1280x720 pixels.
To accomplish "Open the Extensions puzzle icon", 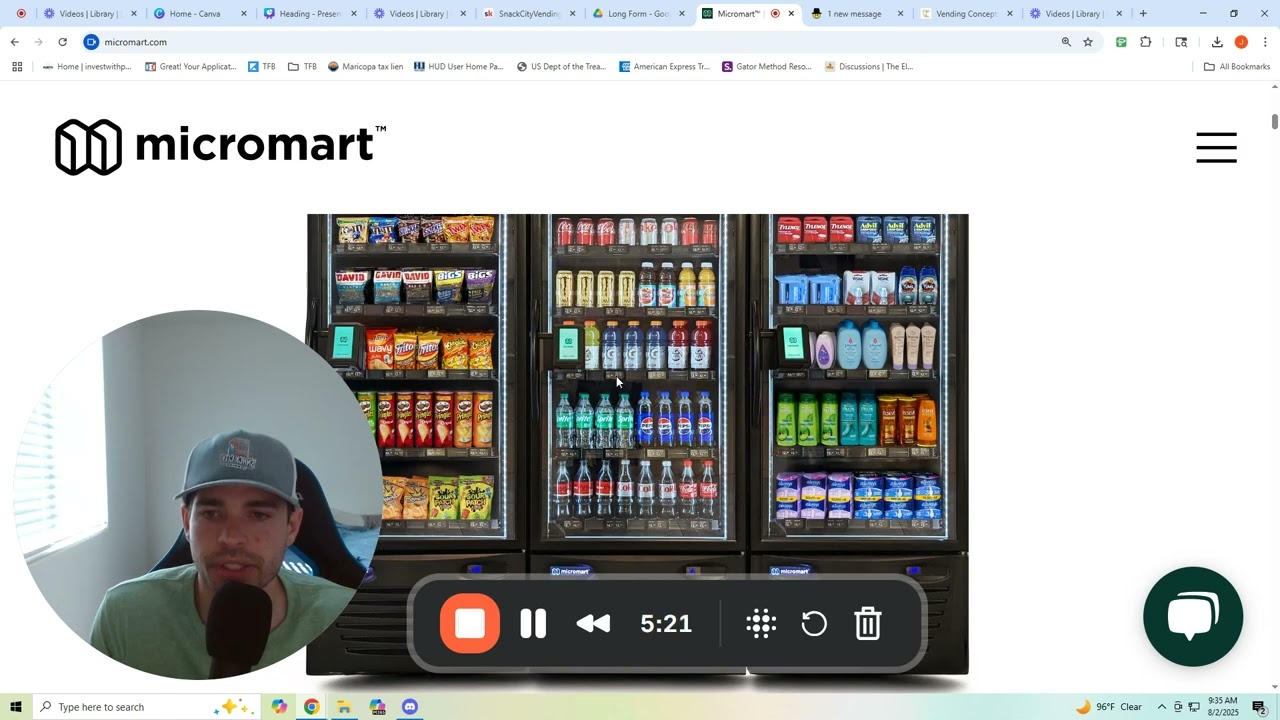I will tap(1146, 42).
